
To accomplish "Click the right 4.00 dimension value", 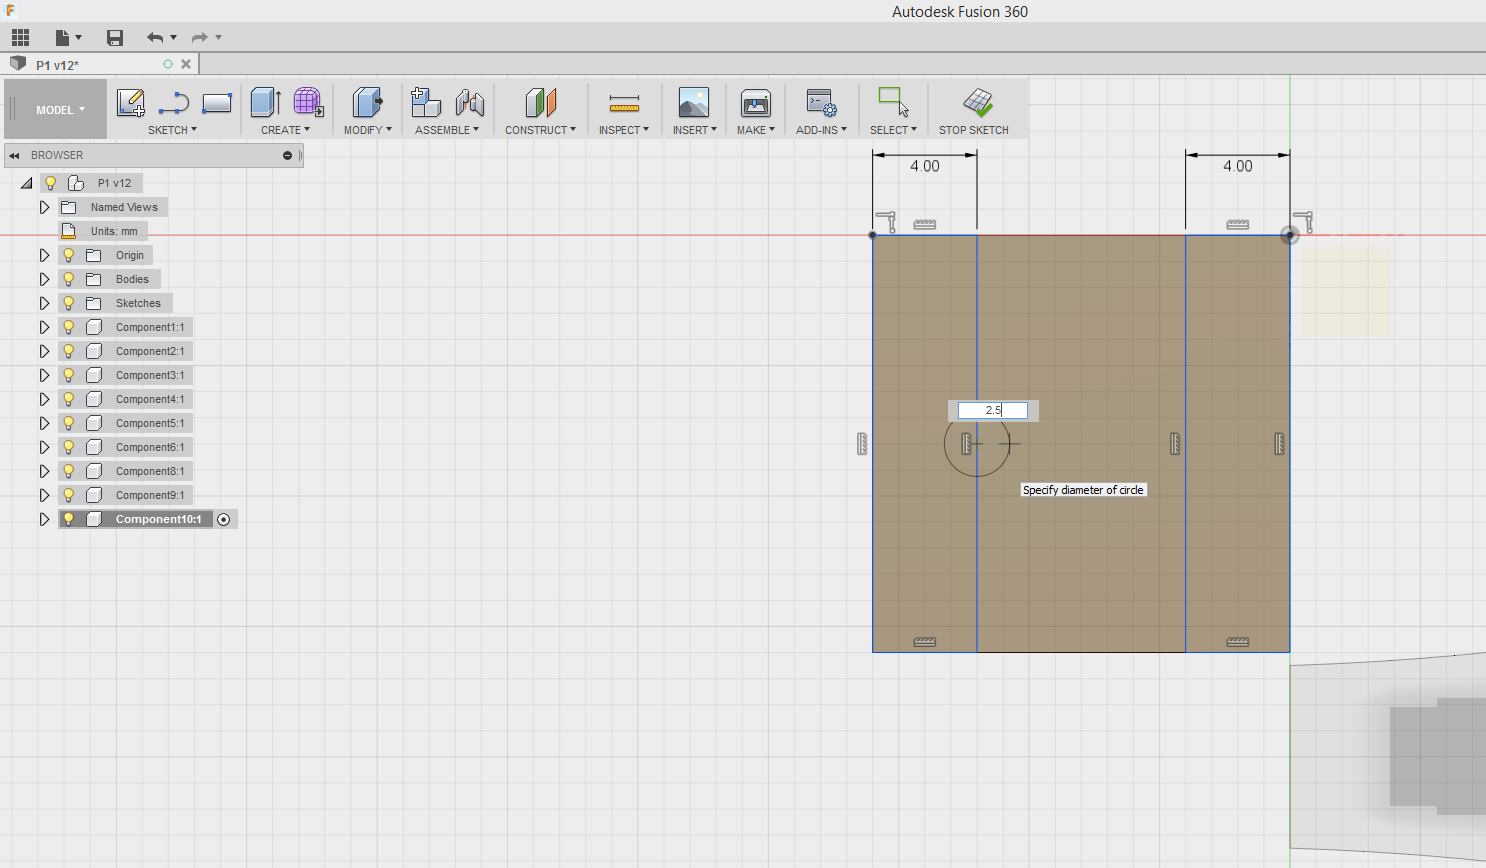I will click(x=1238, y=166).
